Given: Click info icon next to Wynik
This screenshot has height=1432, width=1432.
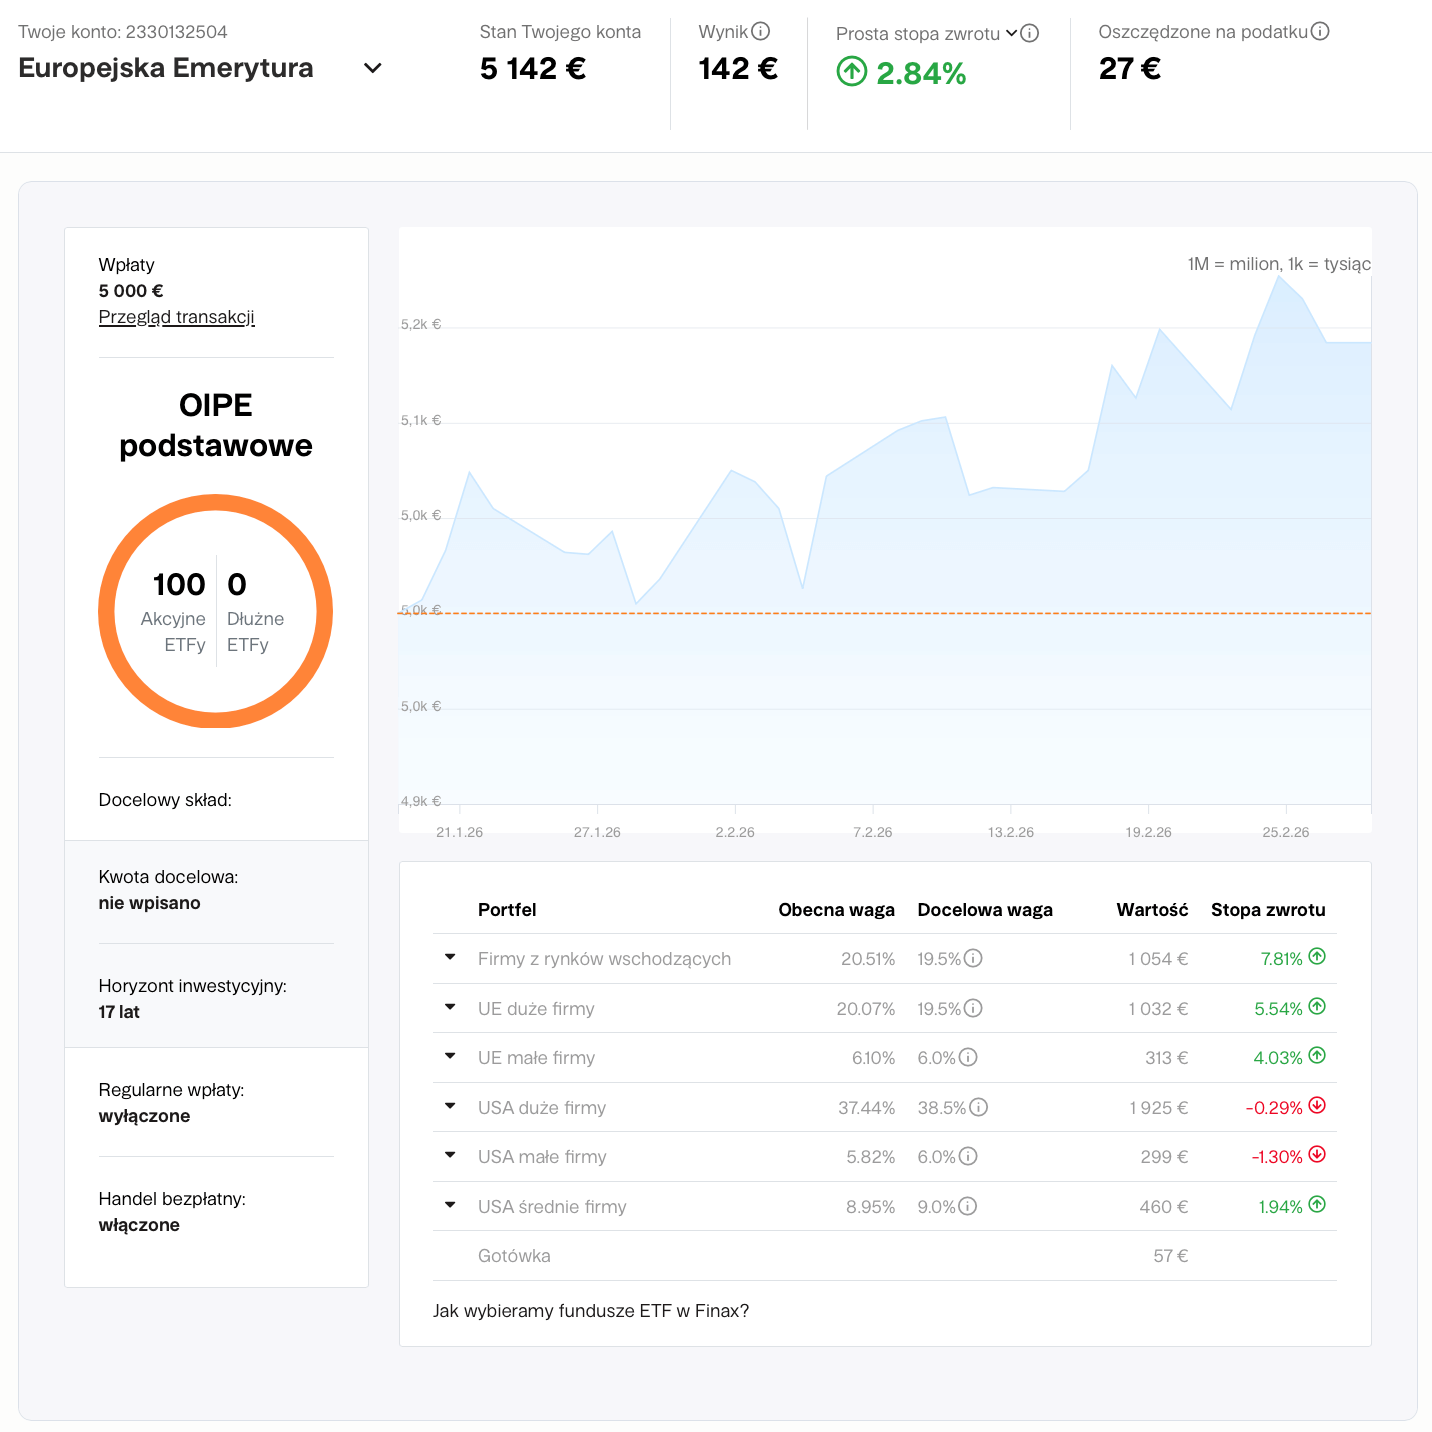Looking at the screenshot, I should pos(761,31).
